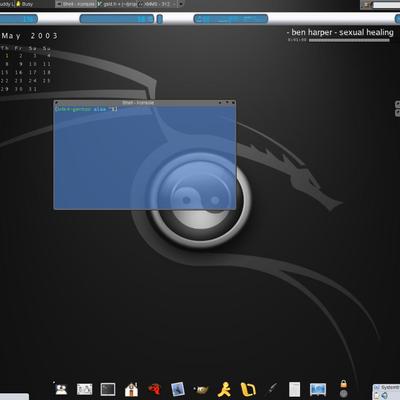Switch to the Shell - Konsole taskbar entry
400x400 pixels.
point(76,4)
